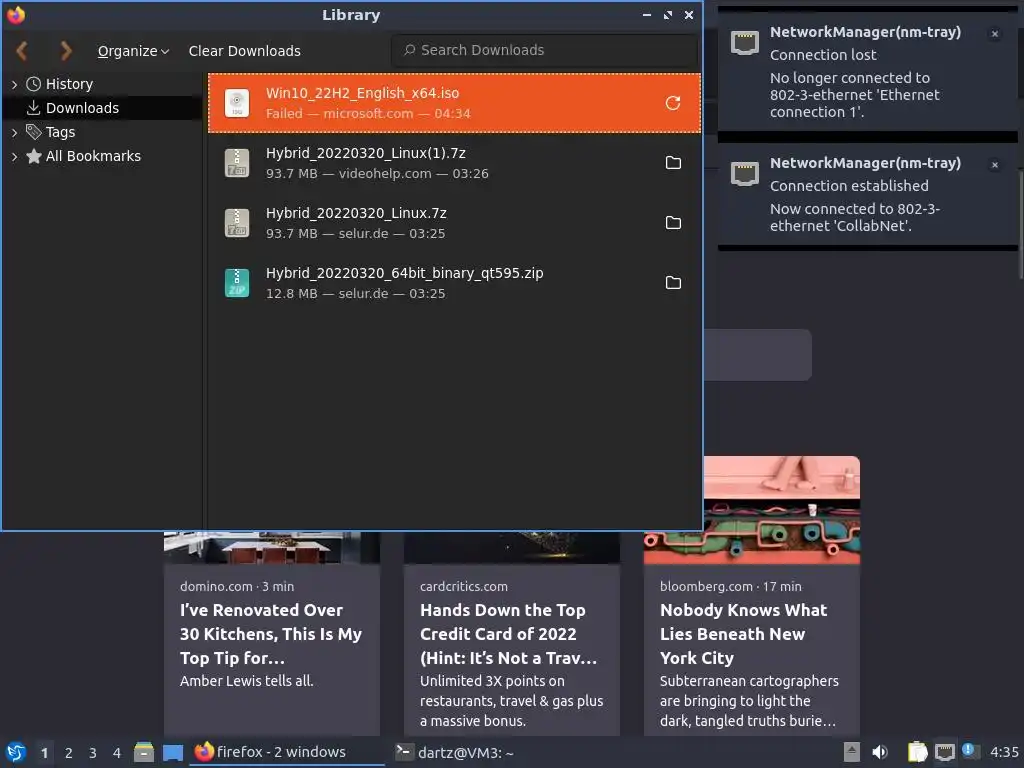The height and width of the screenshot is (768, 1024).
Task: Open containing folder for Hybrid_20220320_Linux.7z
Action: 673,223
